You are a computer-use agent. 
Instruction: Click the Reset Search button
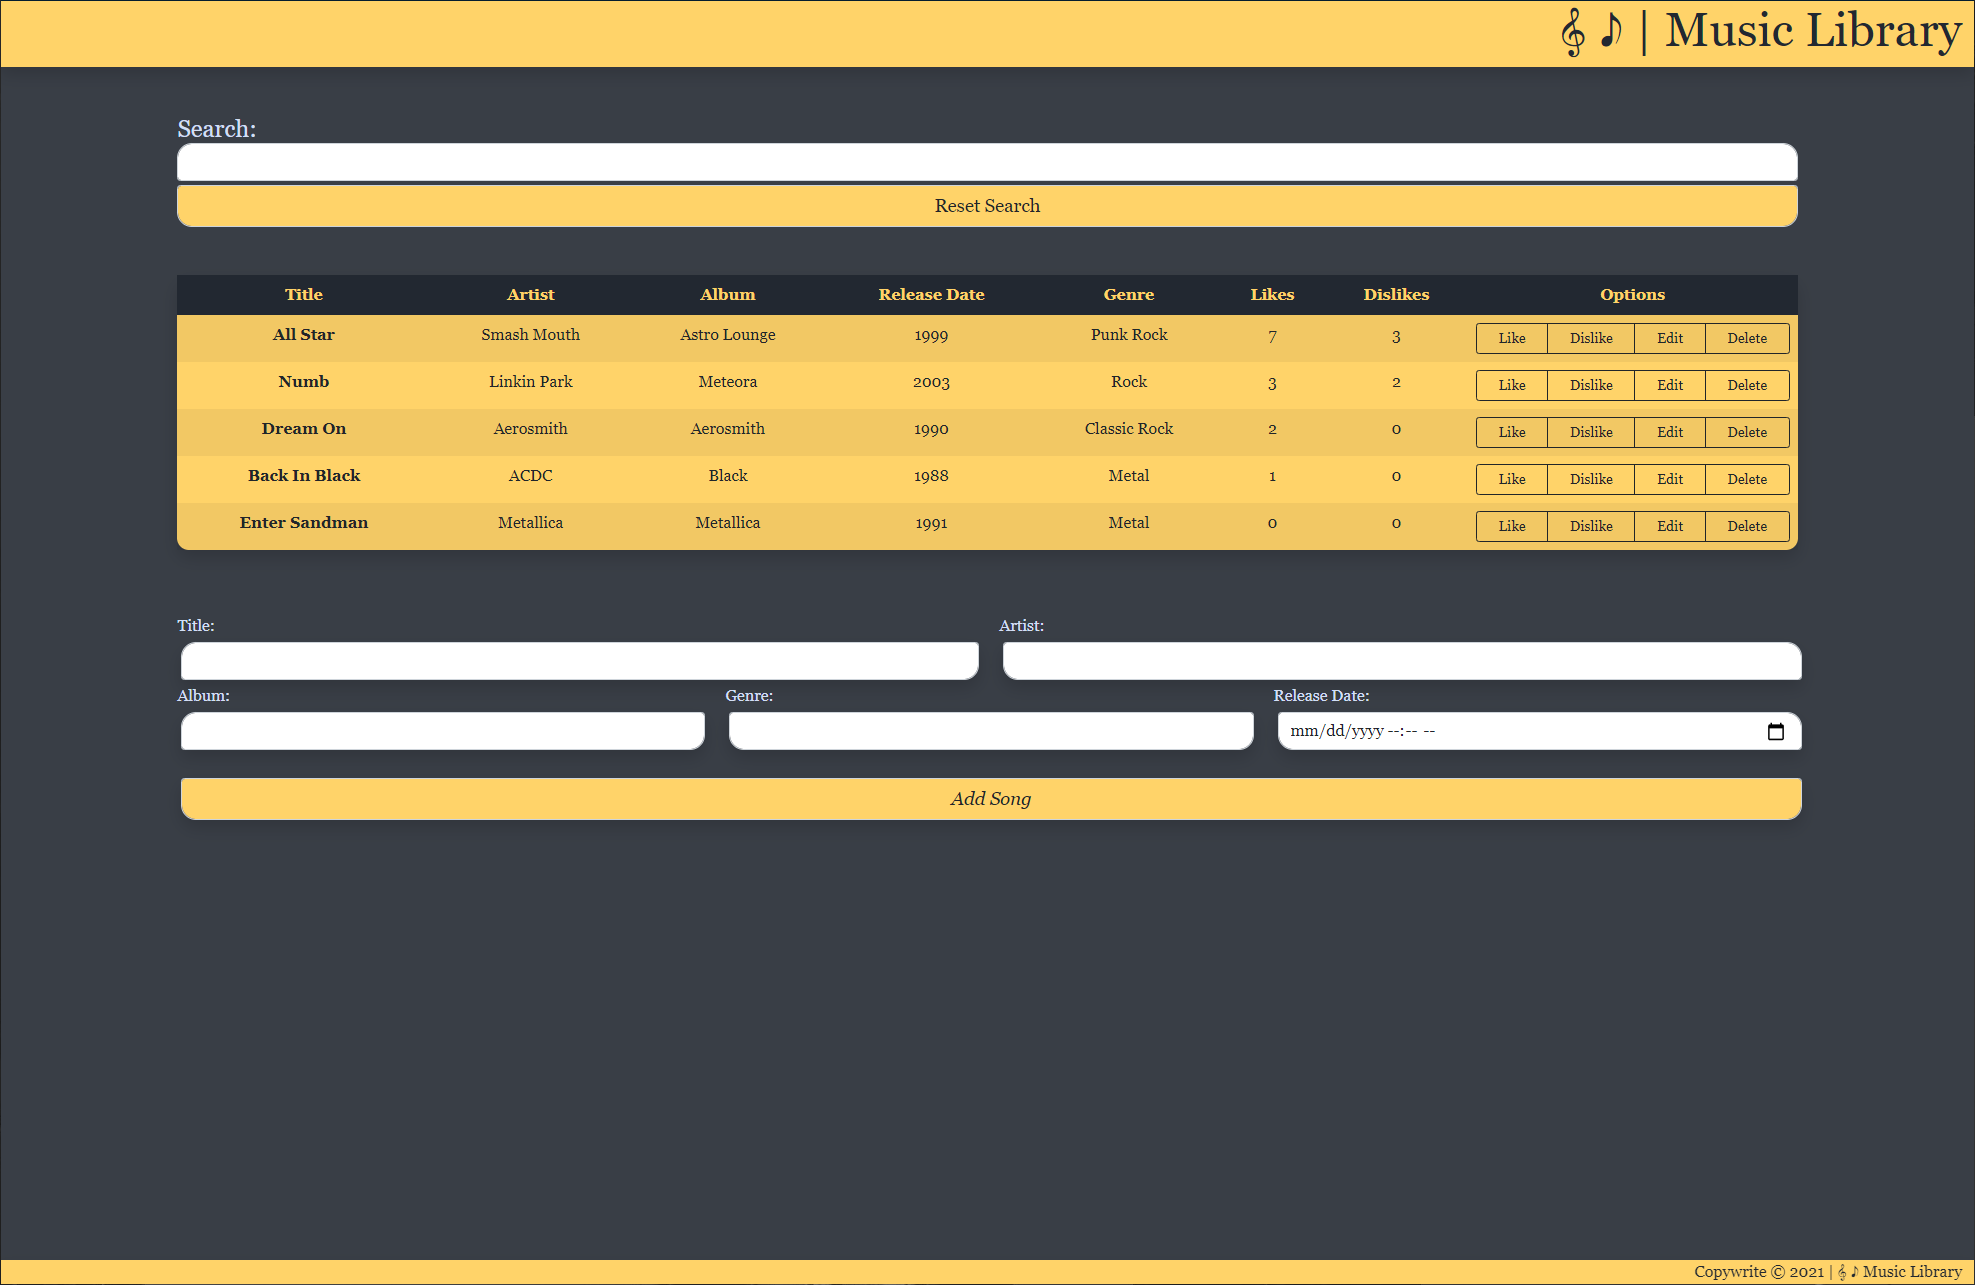click(987, 206)
